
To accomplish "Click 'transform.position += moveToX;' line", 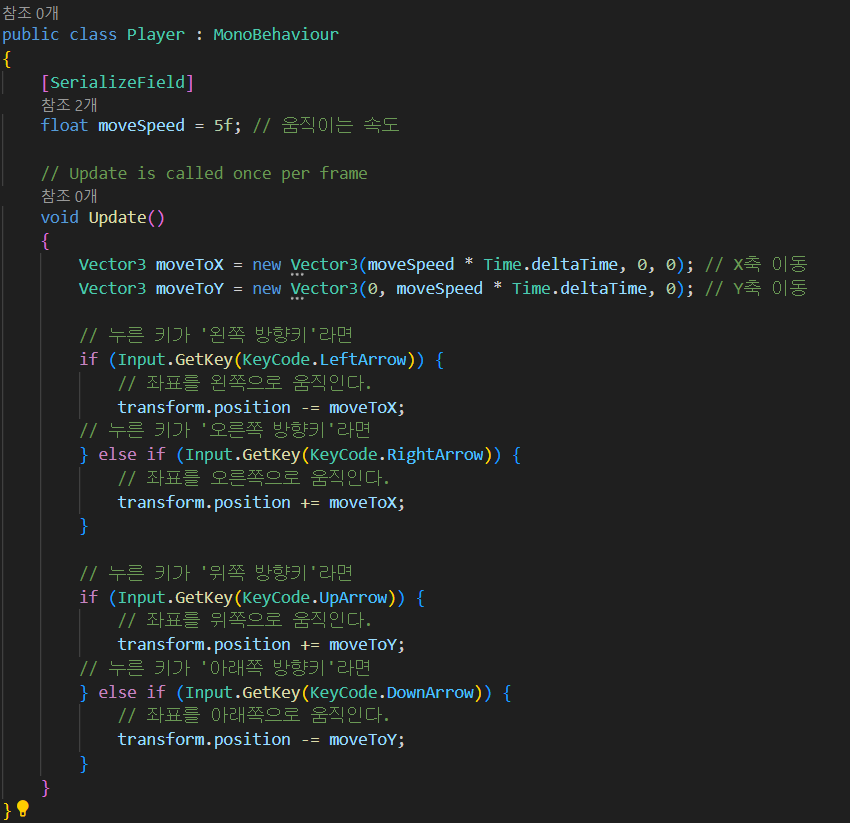I will 261,503.
